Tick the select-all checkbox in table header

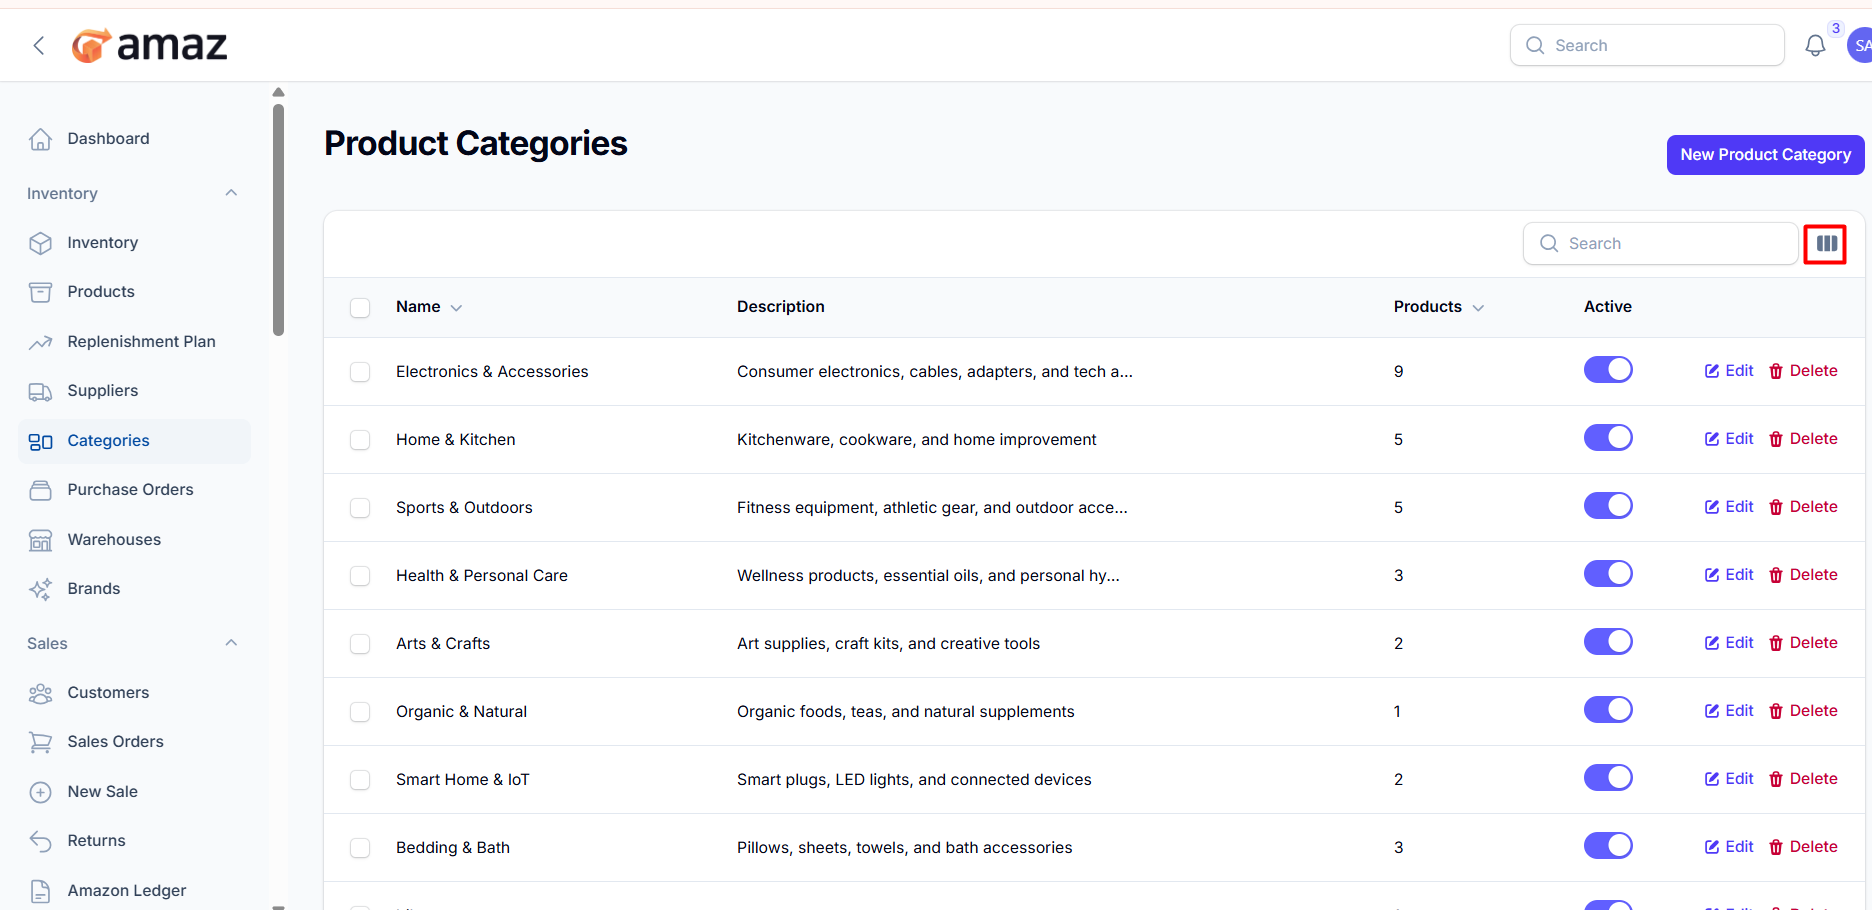pyautogui.click(x=360, y=307)
